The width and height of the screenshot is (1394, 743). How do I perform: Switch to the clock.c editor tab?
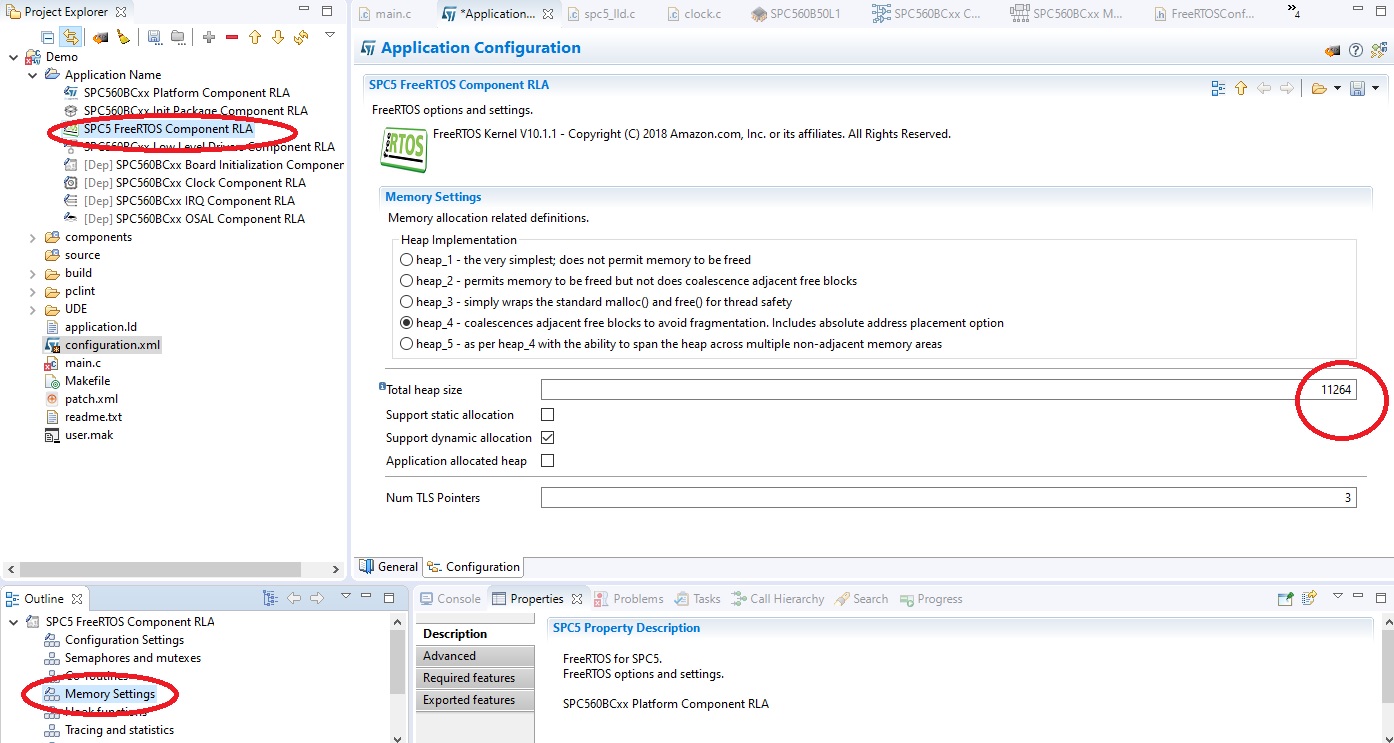(x=693, y=14)
